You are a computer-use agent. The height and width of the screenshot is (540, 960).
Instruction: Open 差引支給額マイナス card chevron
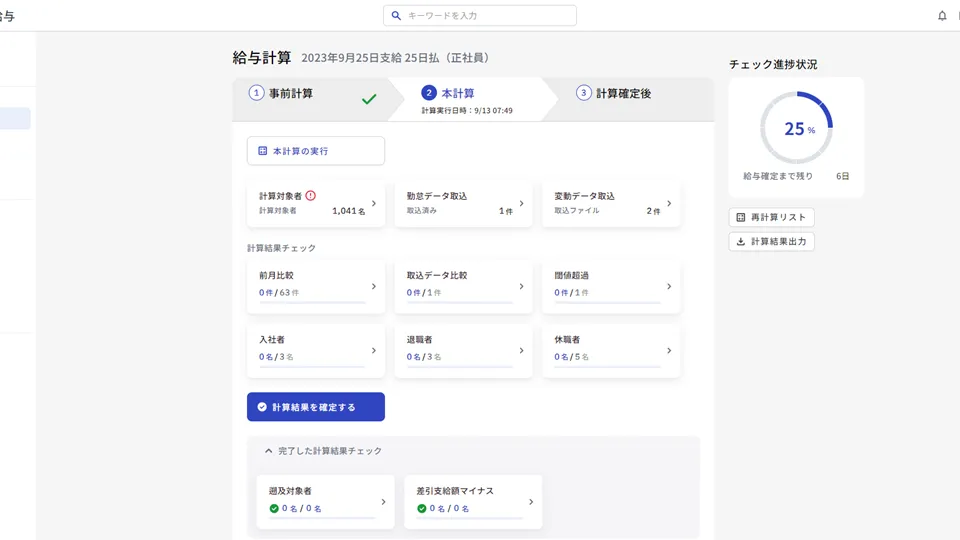(x=531, y=501)
